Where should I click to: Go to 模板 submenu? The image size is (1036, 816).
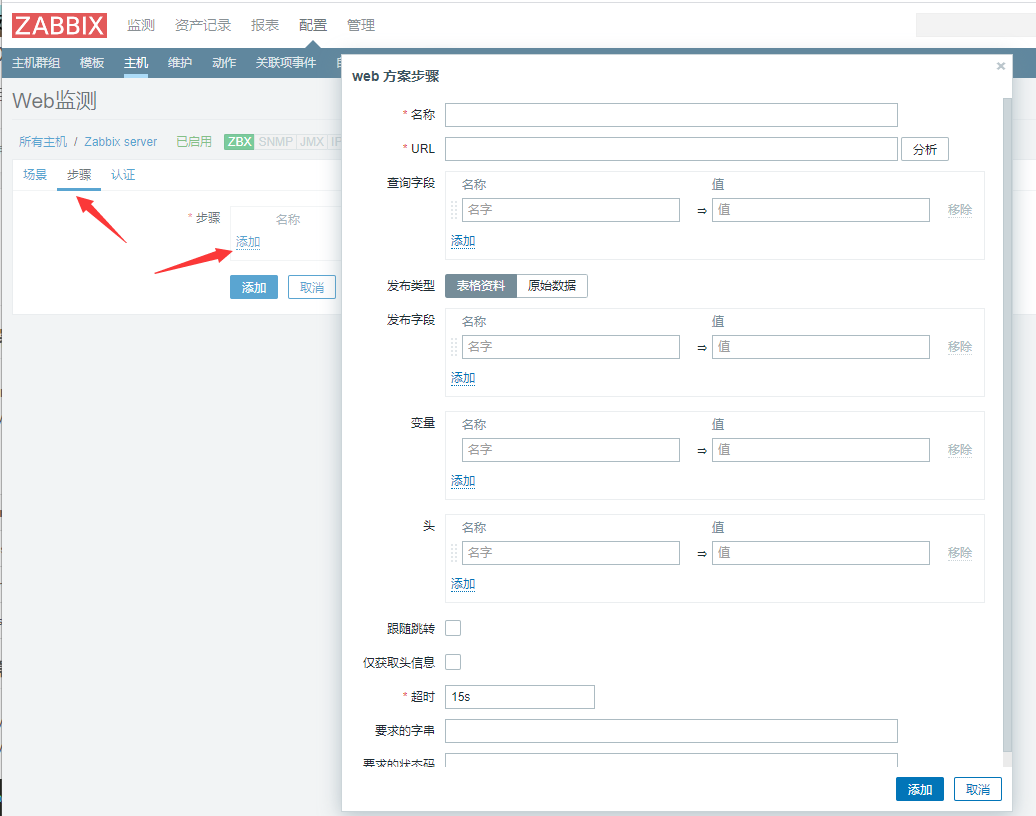pyautogui.click(x=92, y=63)
